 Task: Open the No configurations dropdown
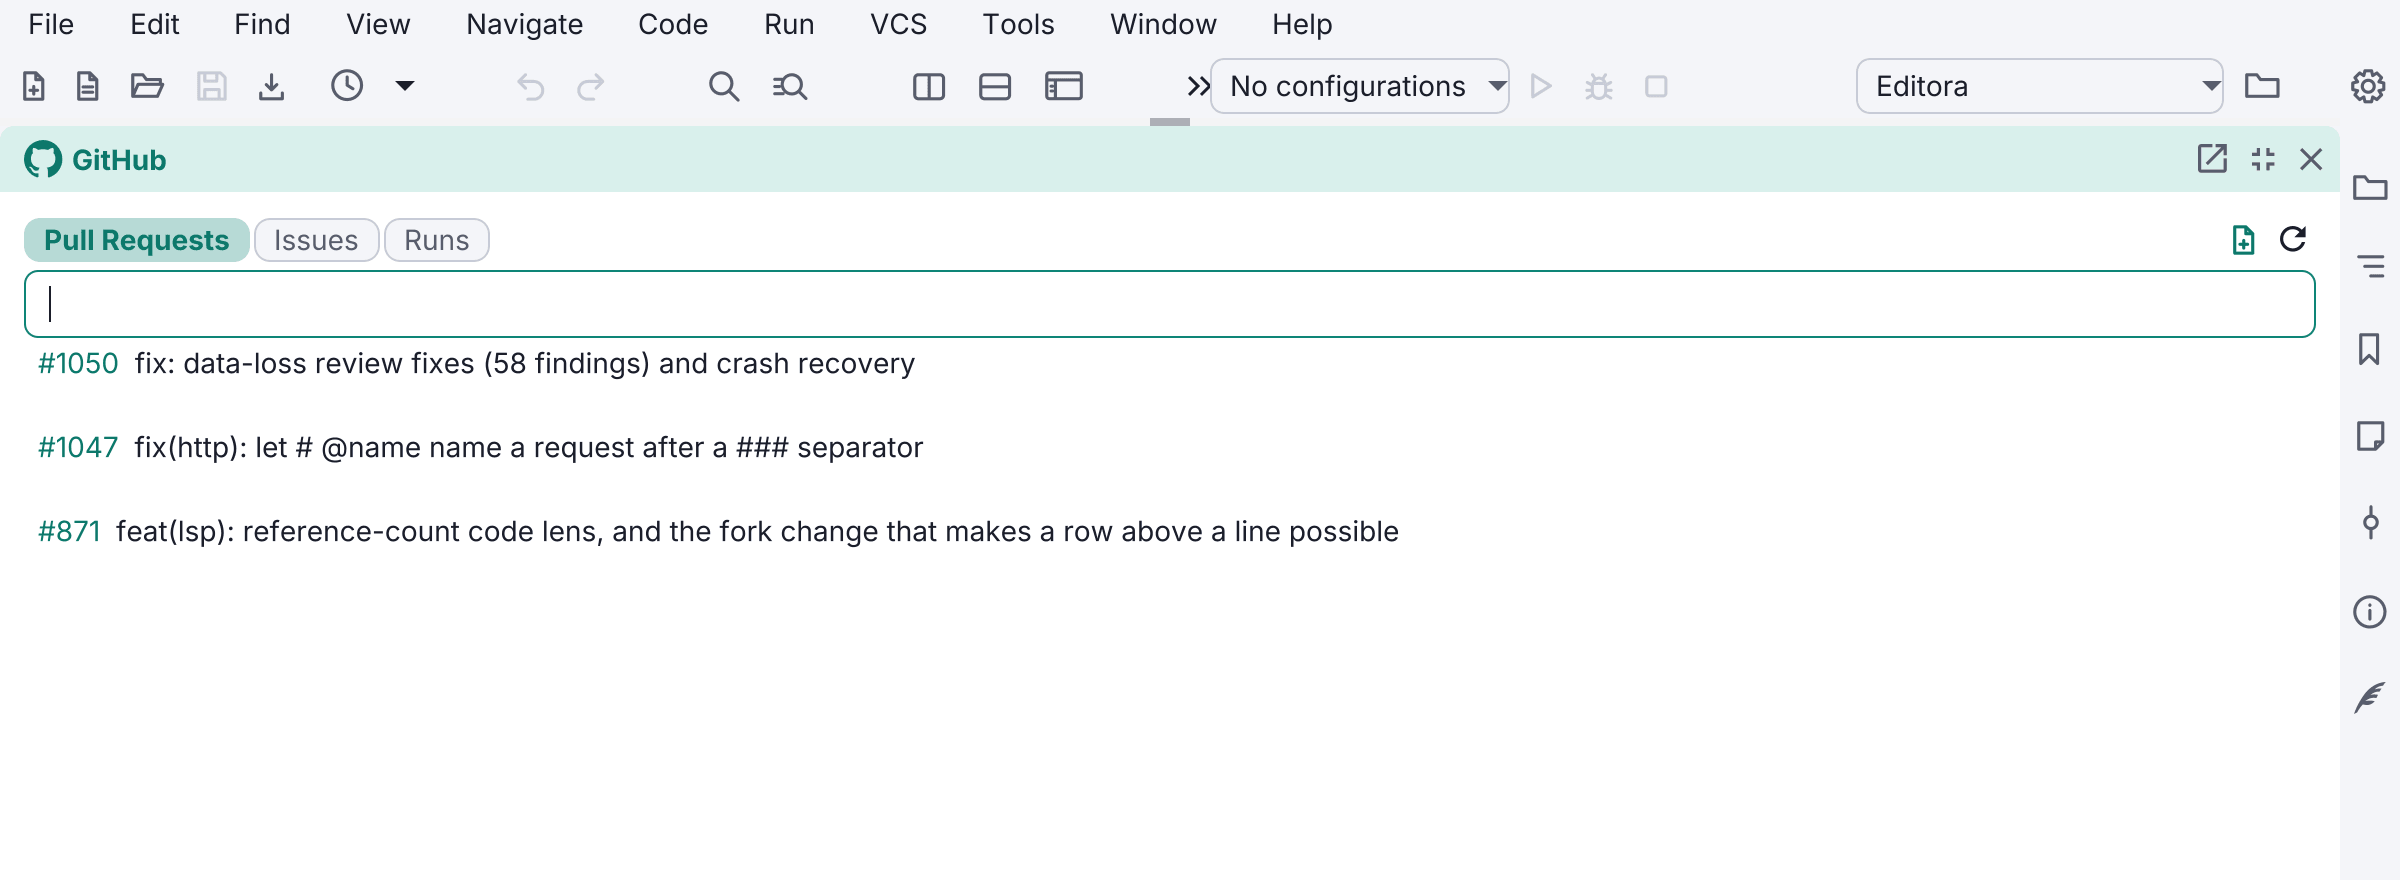pyautogui.click(x=1360, y=86)
